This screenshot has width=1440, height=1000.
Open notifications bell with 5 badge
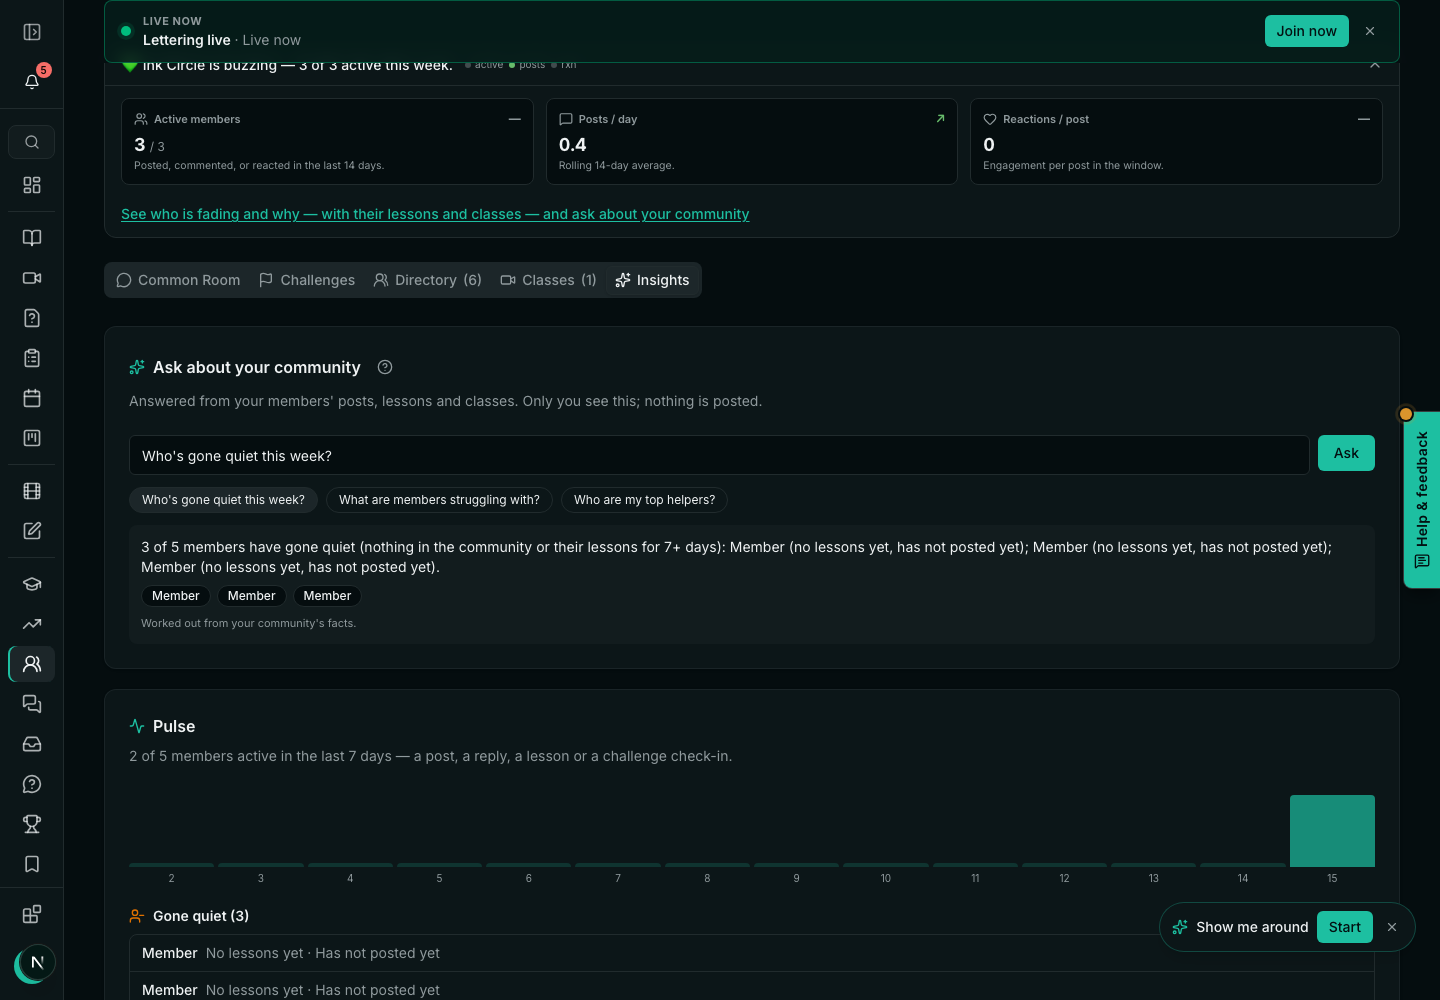(32, 81)
